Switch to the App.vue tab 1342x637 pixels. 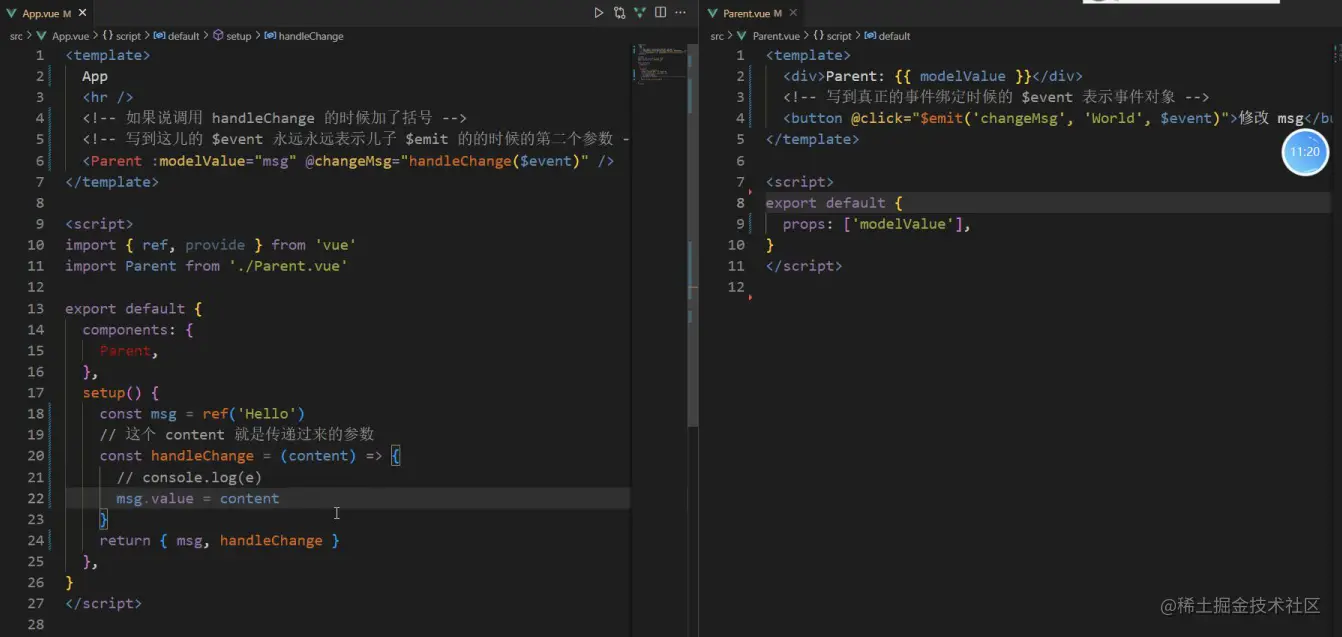[45, 14]
